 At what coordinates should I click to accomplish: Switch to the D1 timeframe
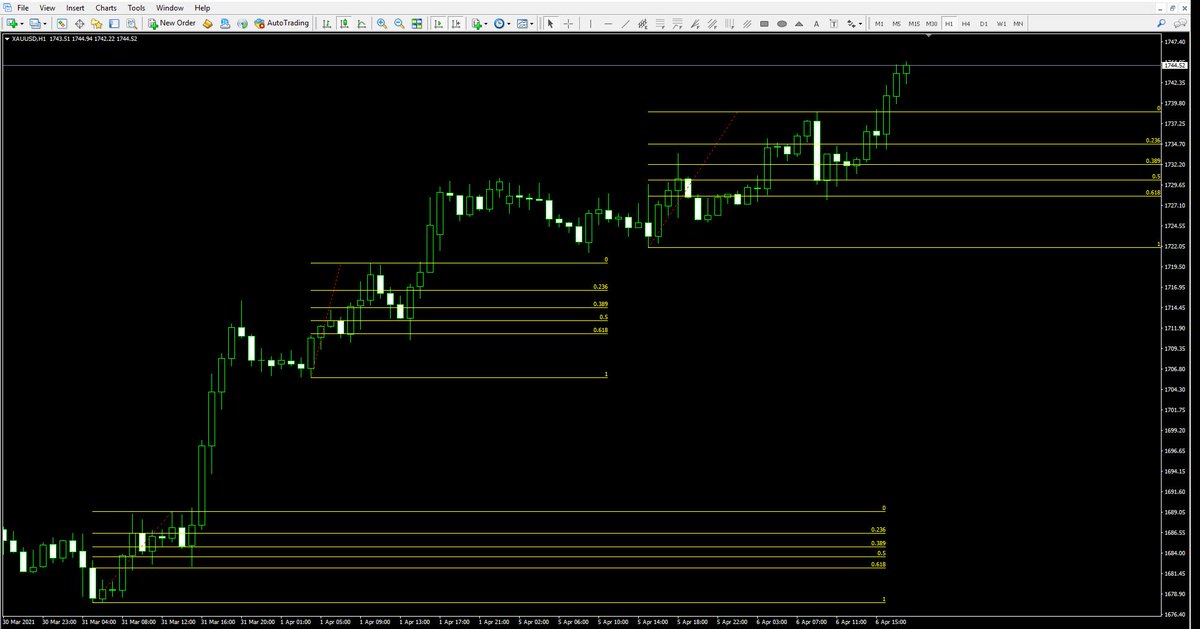(x=983, y=23)
